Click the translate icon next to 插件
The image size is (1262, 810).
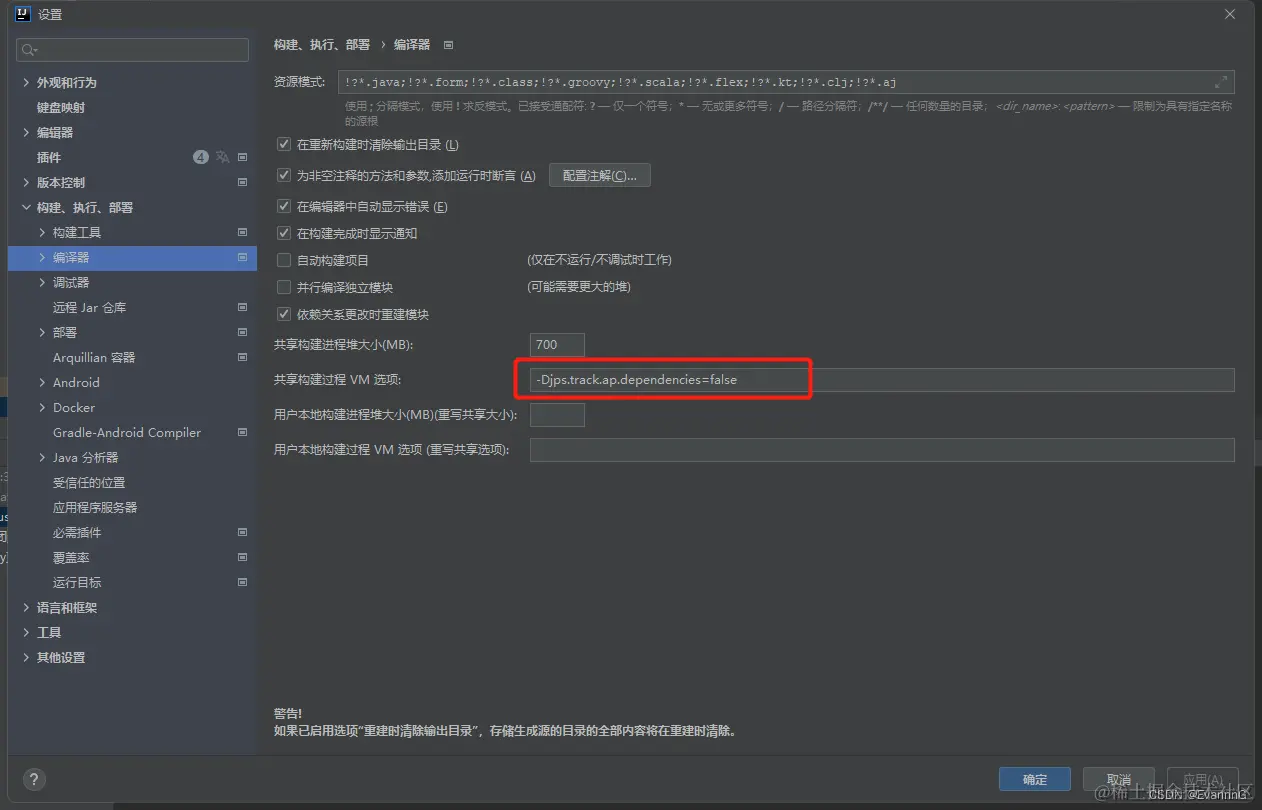[222, 157]
